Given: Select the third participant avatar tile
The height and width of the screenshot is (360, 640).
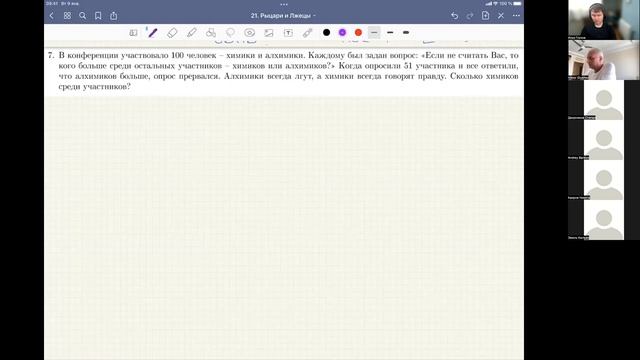Looking at the screenshot, I should (x=603, y=100).
